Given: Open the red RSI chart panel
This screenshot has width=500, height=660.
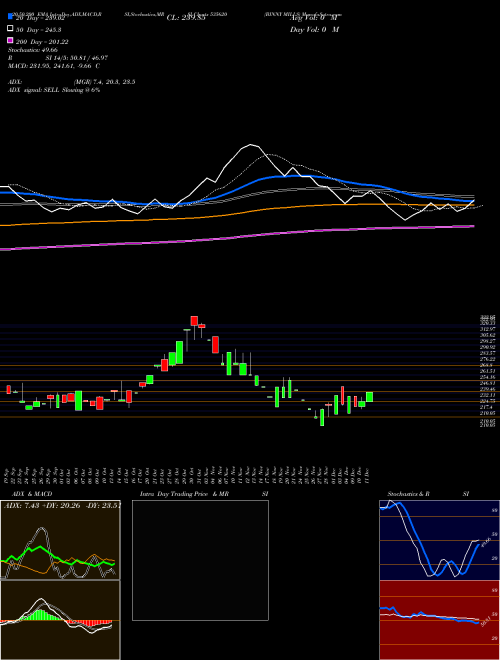Looking at the screenshot, I should [x=439, y=620].
